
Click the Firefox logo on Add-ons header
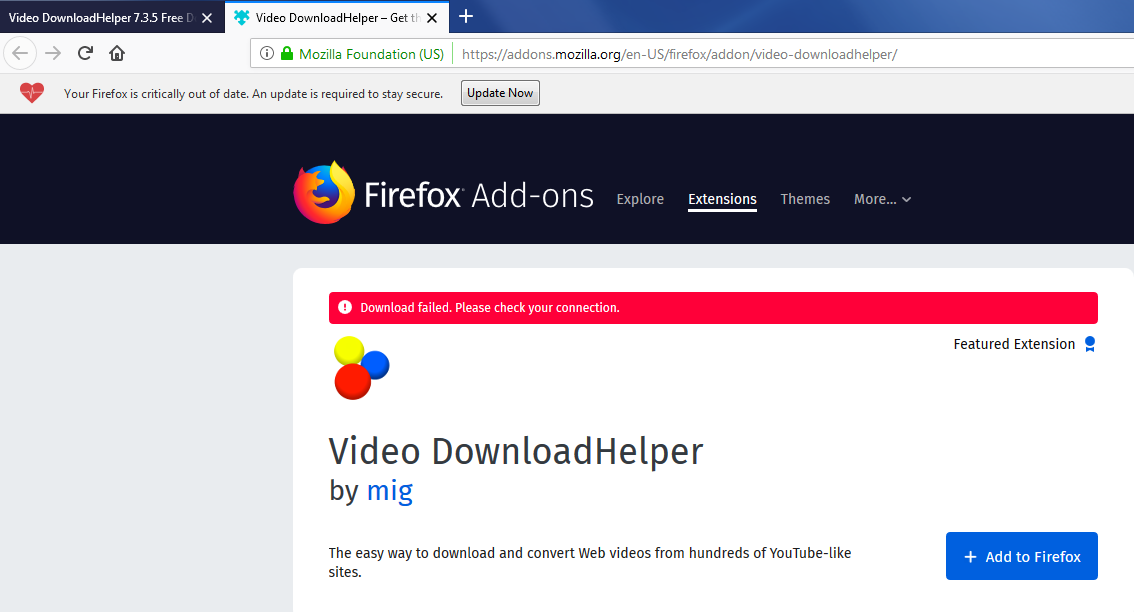point(324,192)
